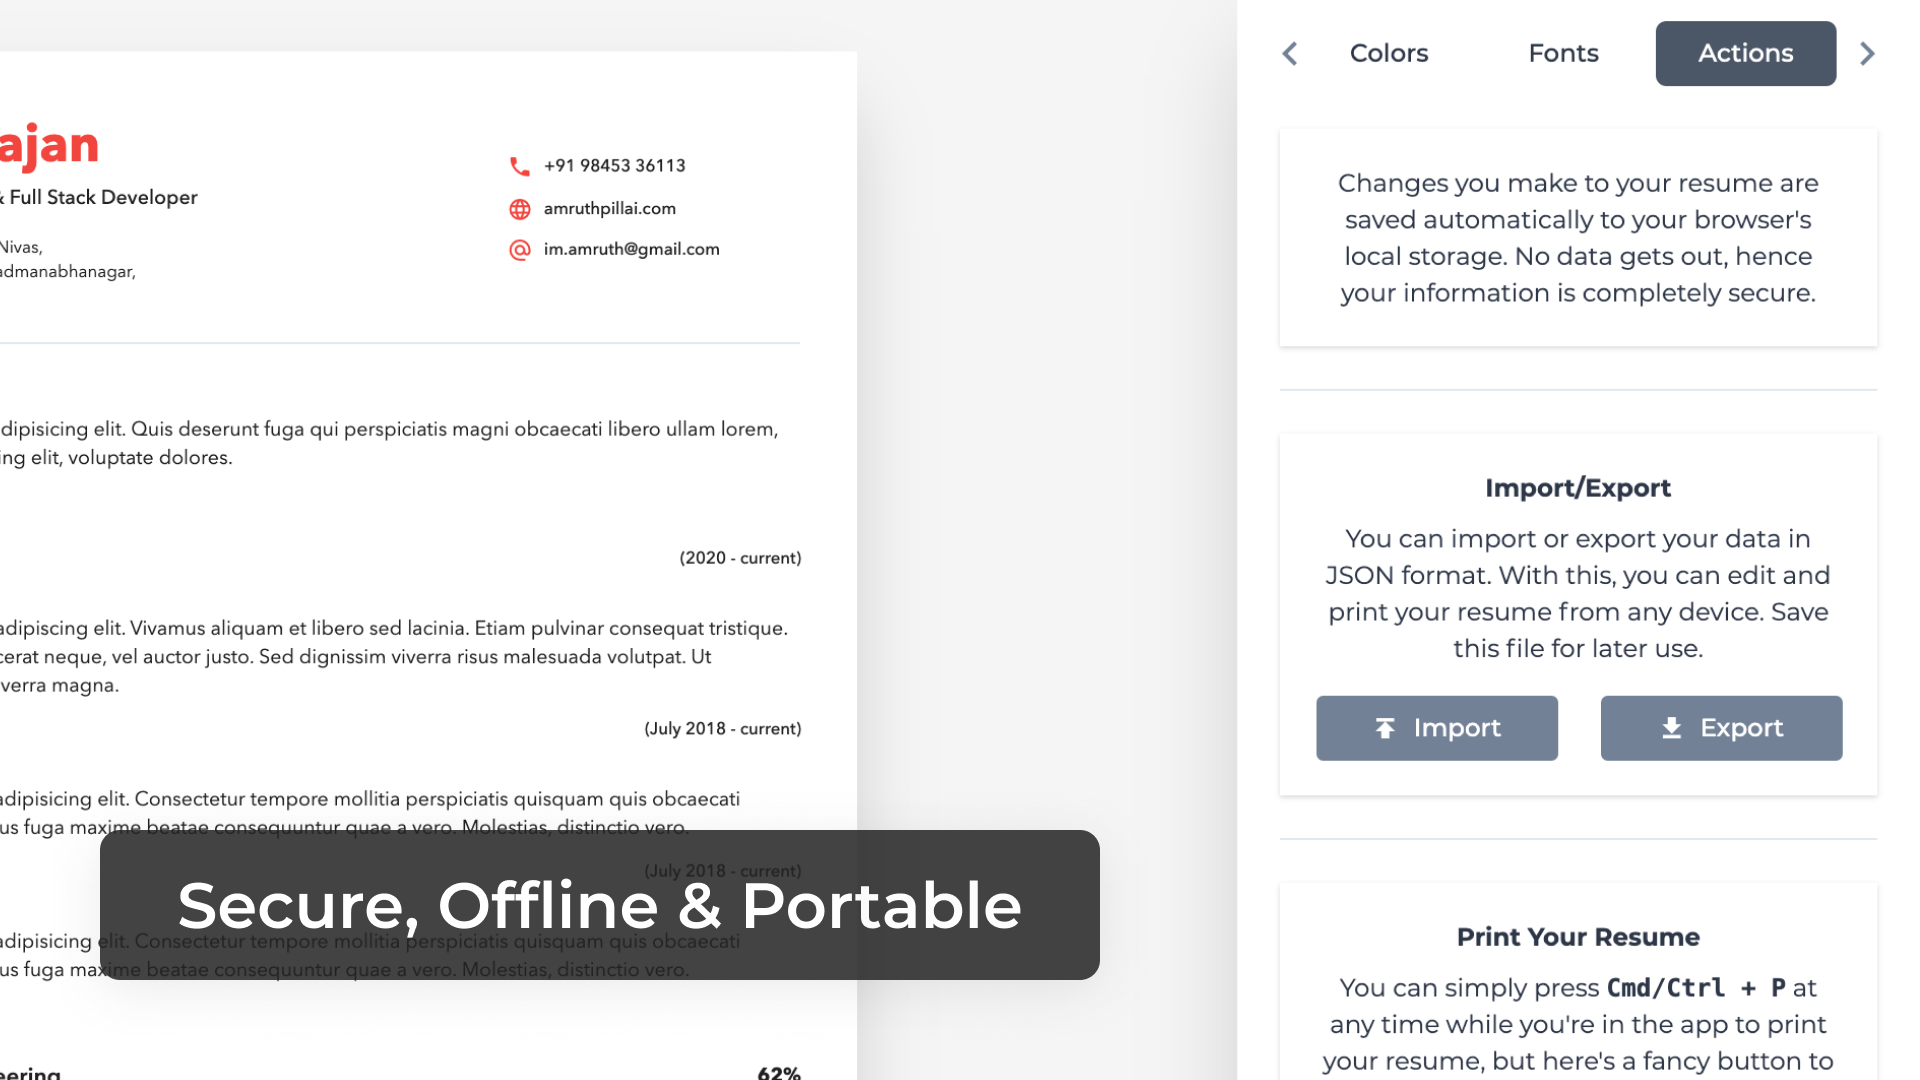Select the Colors tab
The image size is (1920, 1080).
1389,53
